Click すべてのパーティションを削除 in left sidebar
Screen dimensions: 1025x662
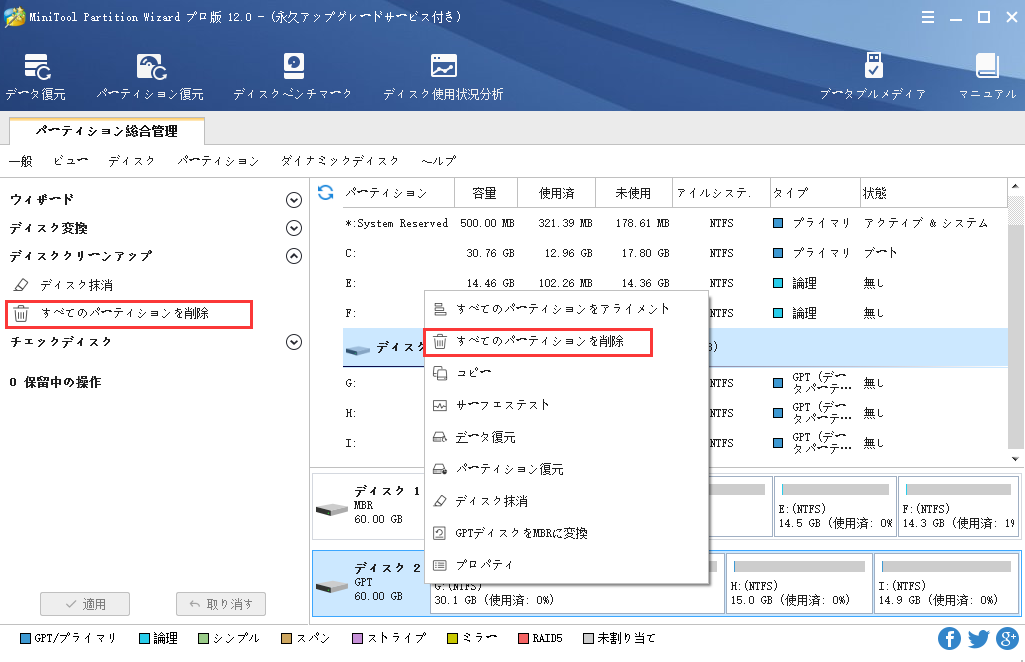point(125,314)
